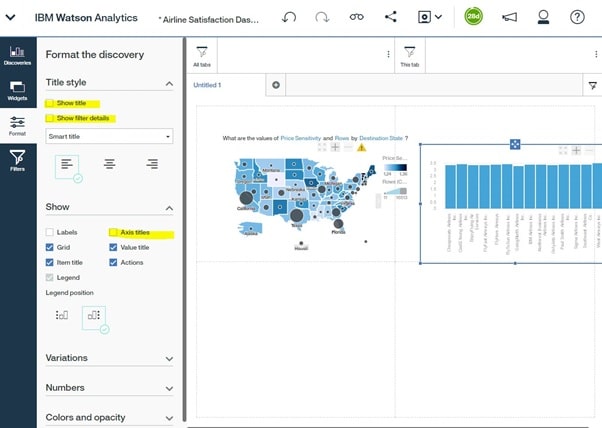Click the Destination State link
Viewport: 602px width, 428px height.
coord(381,138)
